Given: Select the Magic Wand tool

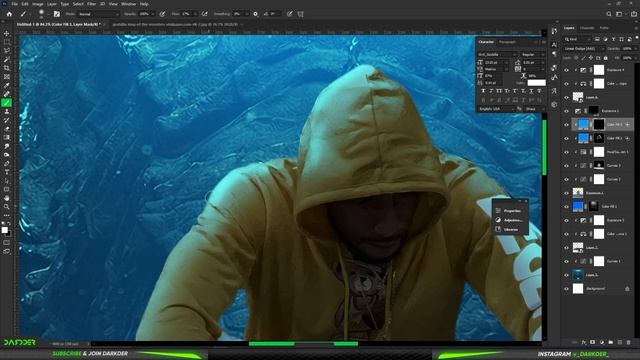Looking at the screenshot, I should point(7,59).
